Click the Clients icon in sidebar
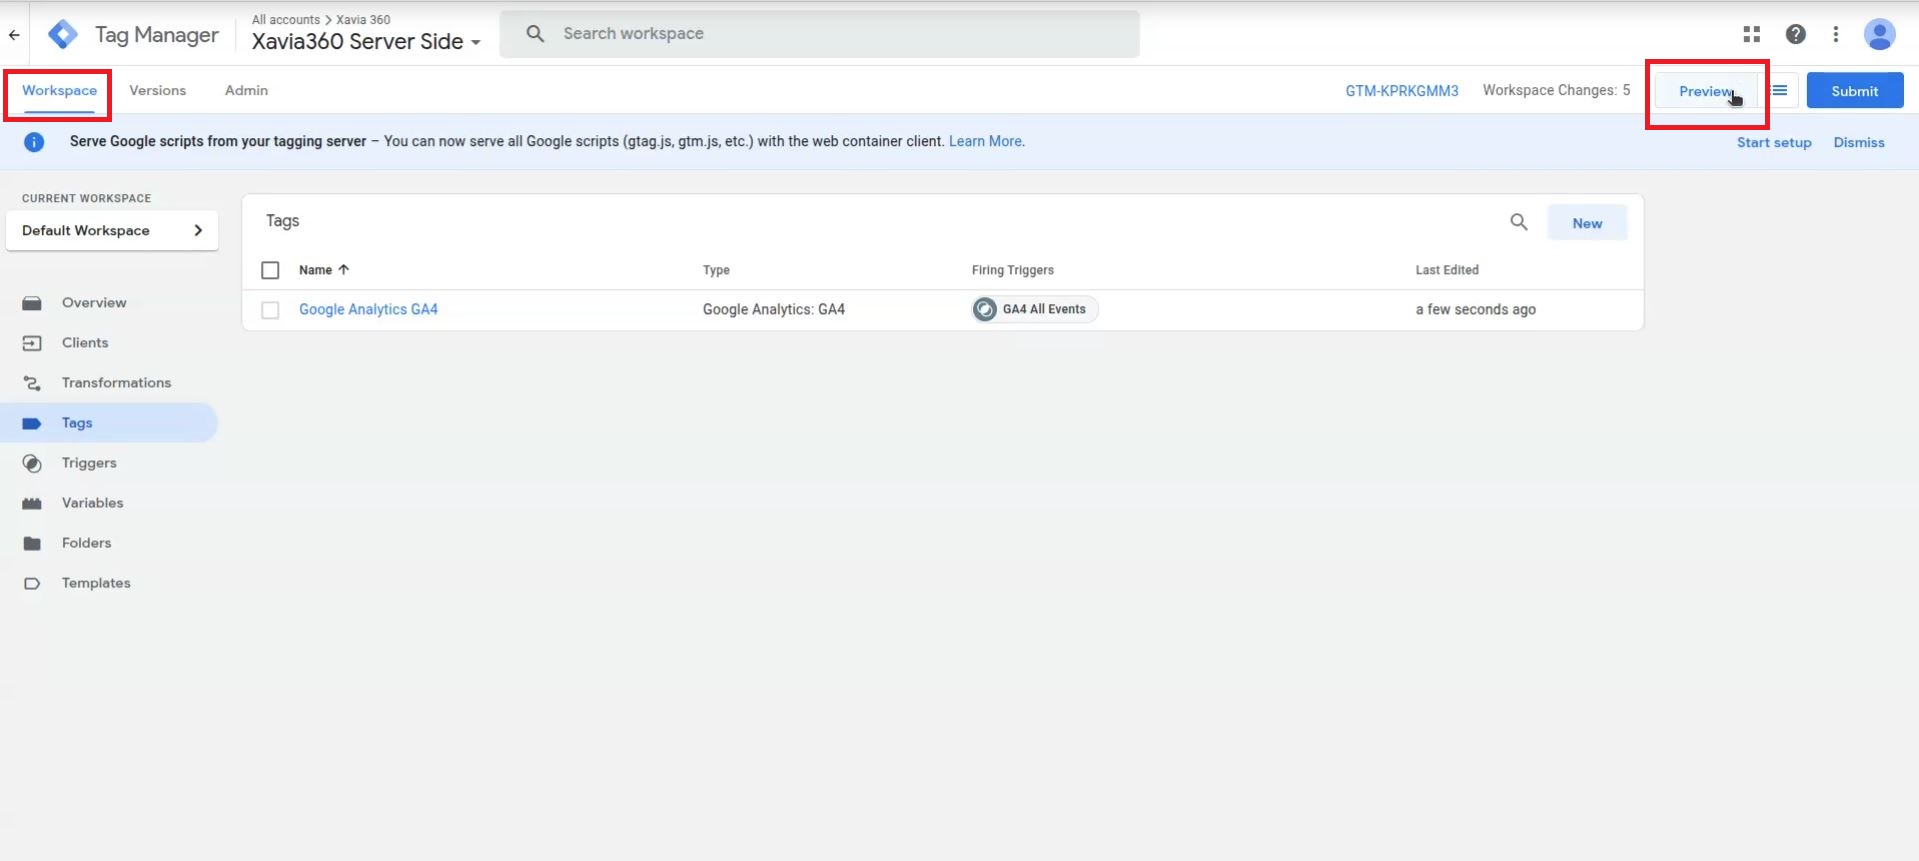 pos(32,343)
